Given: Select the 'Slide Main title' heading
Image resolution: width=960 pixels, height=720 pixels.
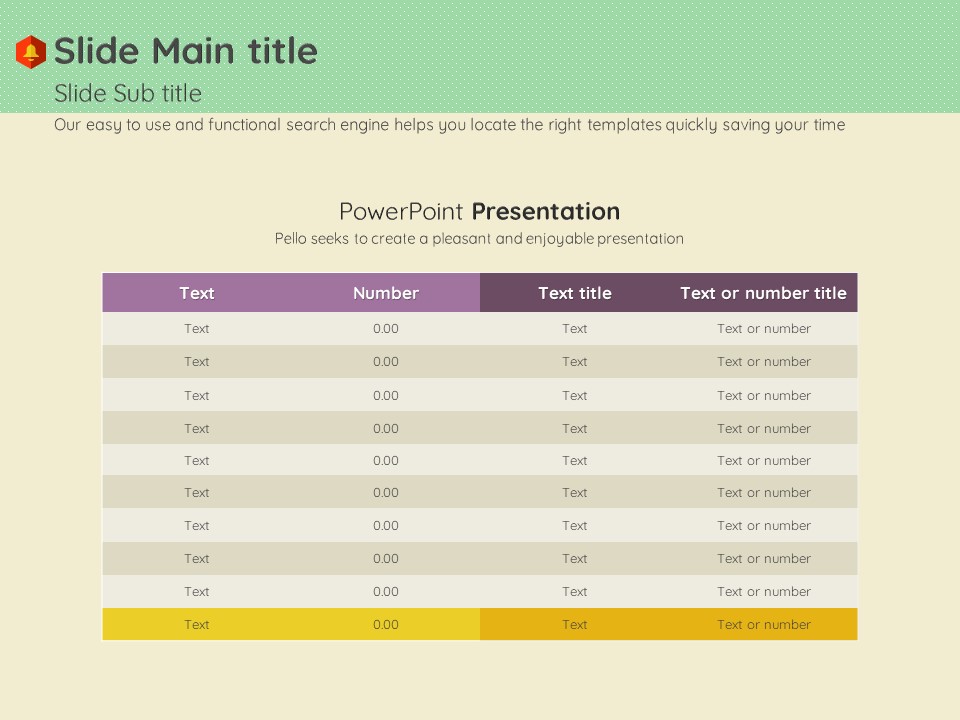Looking at the screenshot, I should [185, 51].
